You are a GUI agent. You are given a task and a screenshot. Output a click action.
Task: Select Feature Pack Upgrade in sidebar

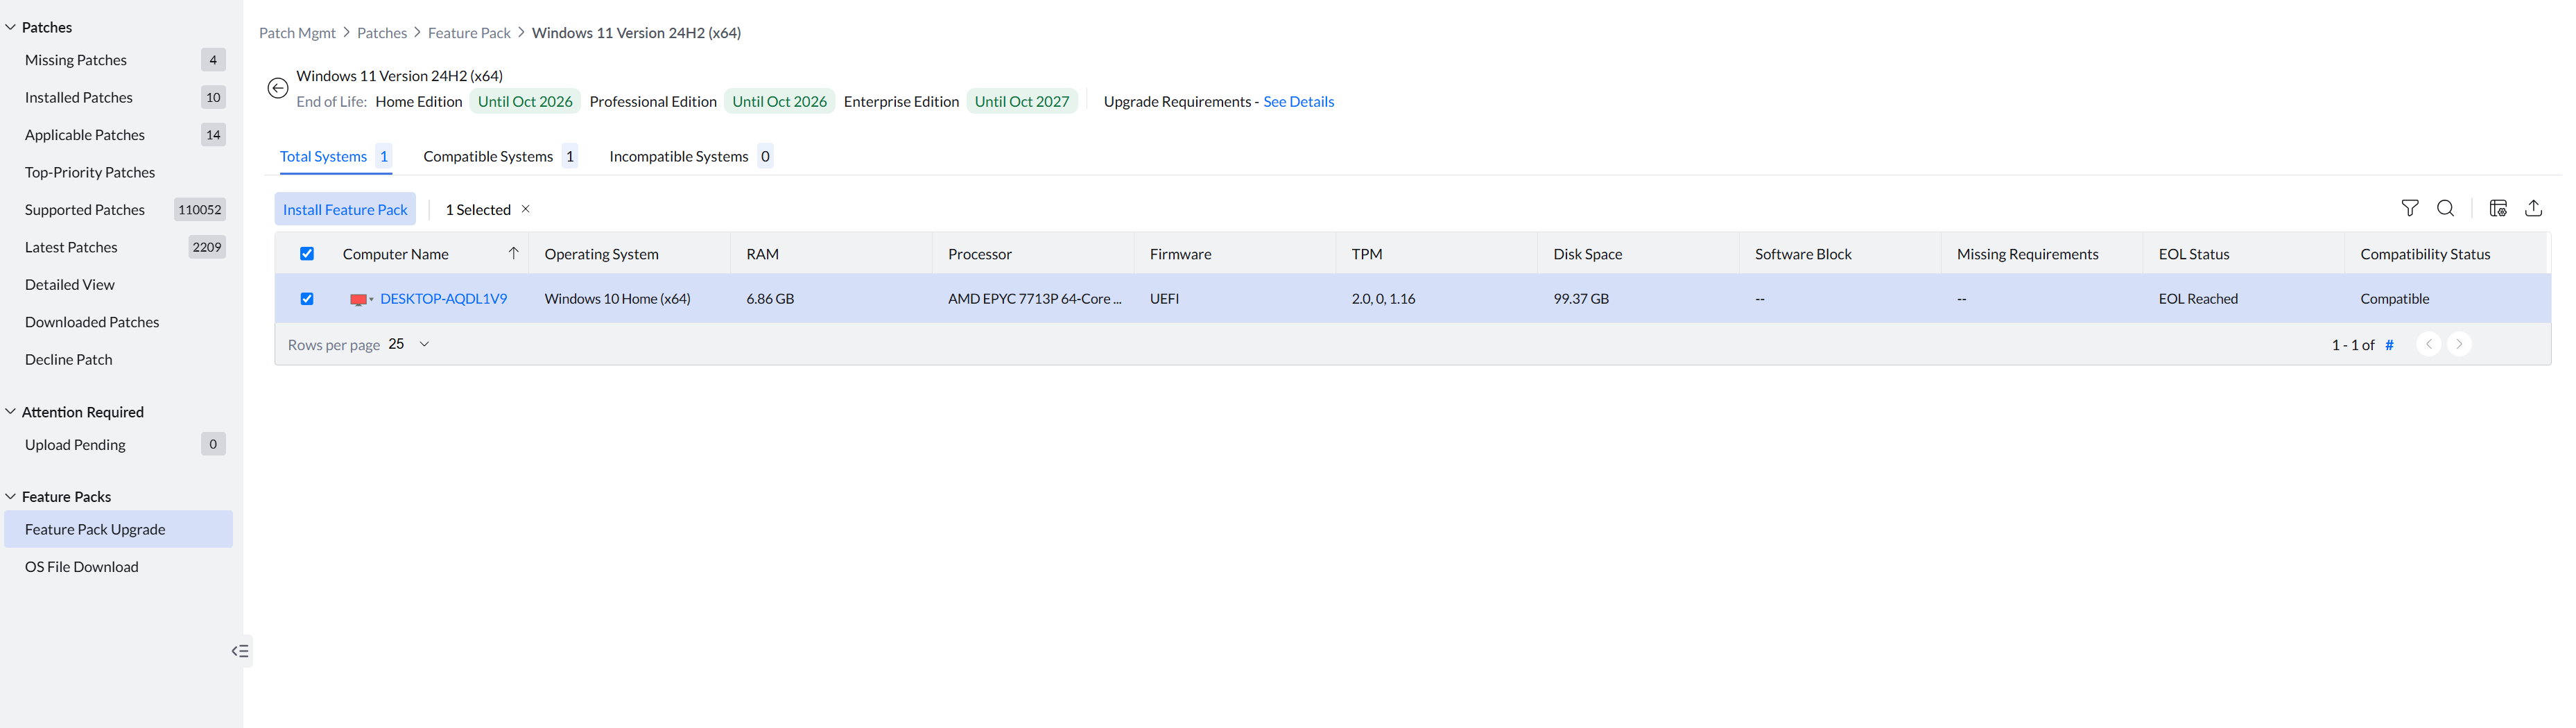118,530
